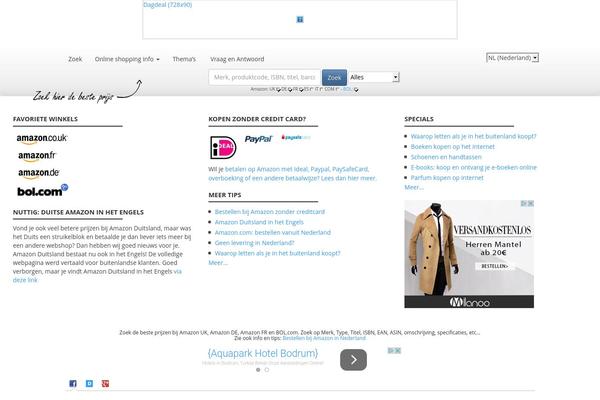
Task: Select the second ad carousel dot
Action: pyautogui.click(x=267, y=370)
